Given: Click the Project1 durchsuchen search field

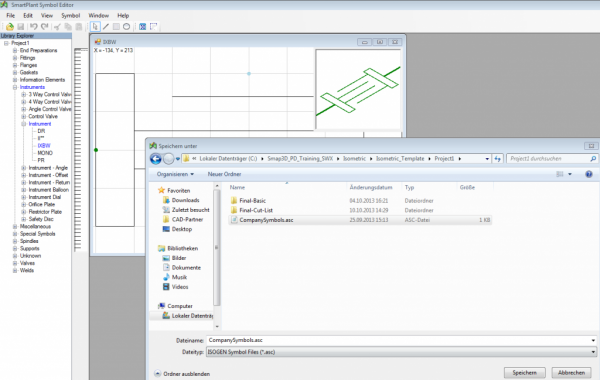Looking at the screenshot, I should point(548,158).
